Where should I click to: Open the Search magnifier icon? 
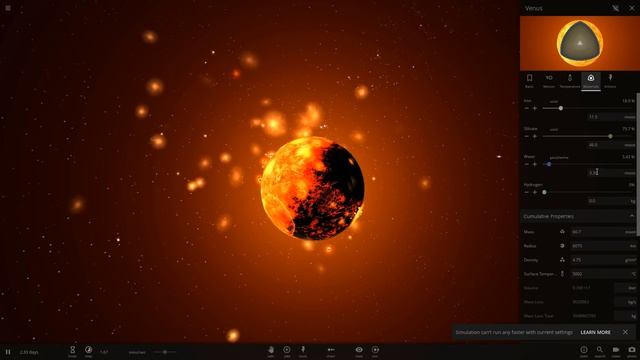600,351
